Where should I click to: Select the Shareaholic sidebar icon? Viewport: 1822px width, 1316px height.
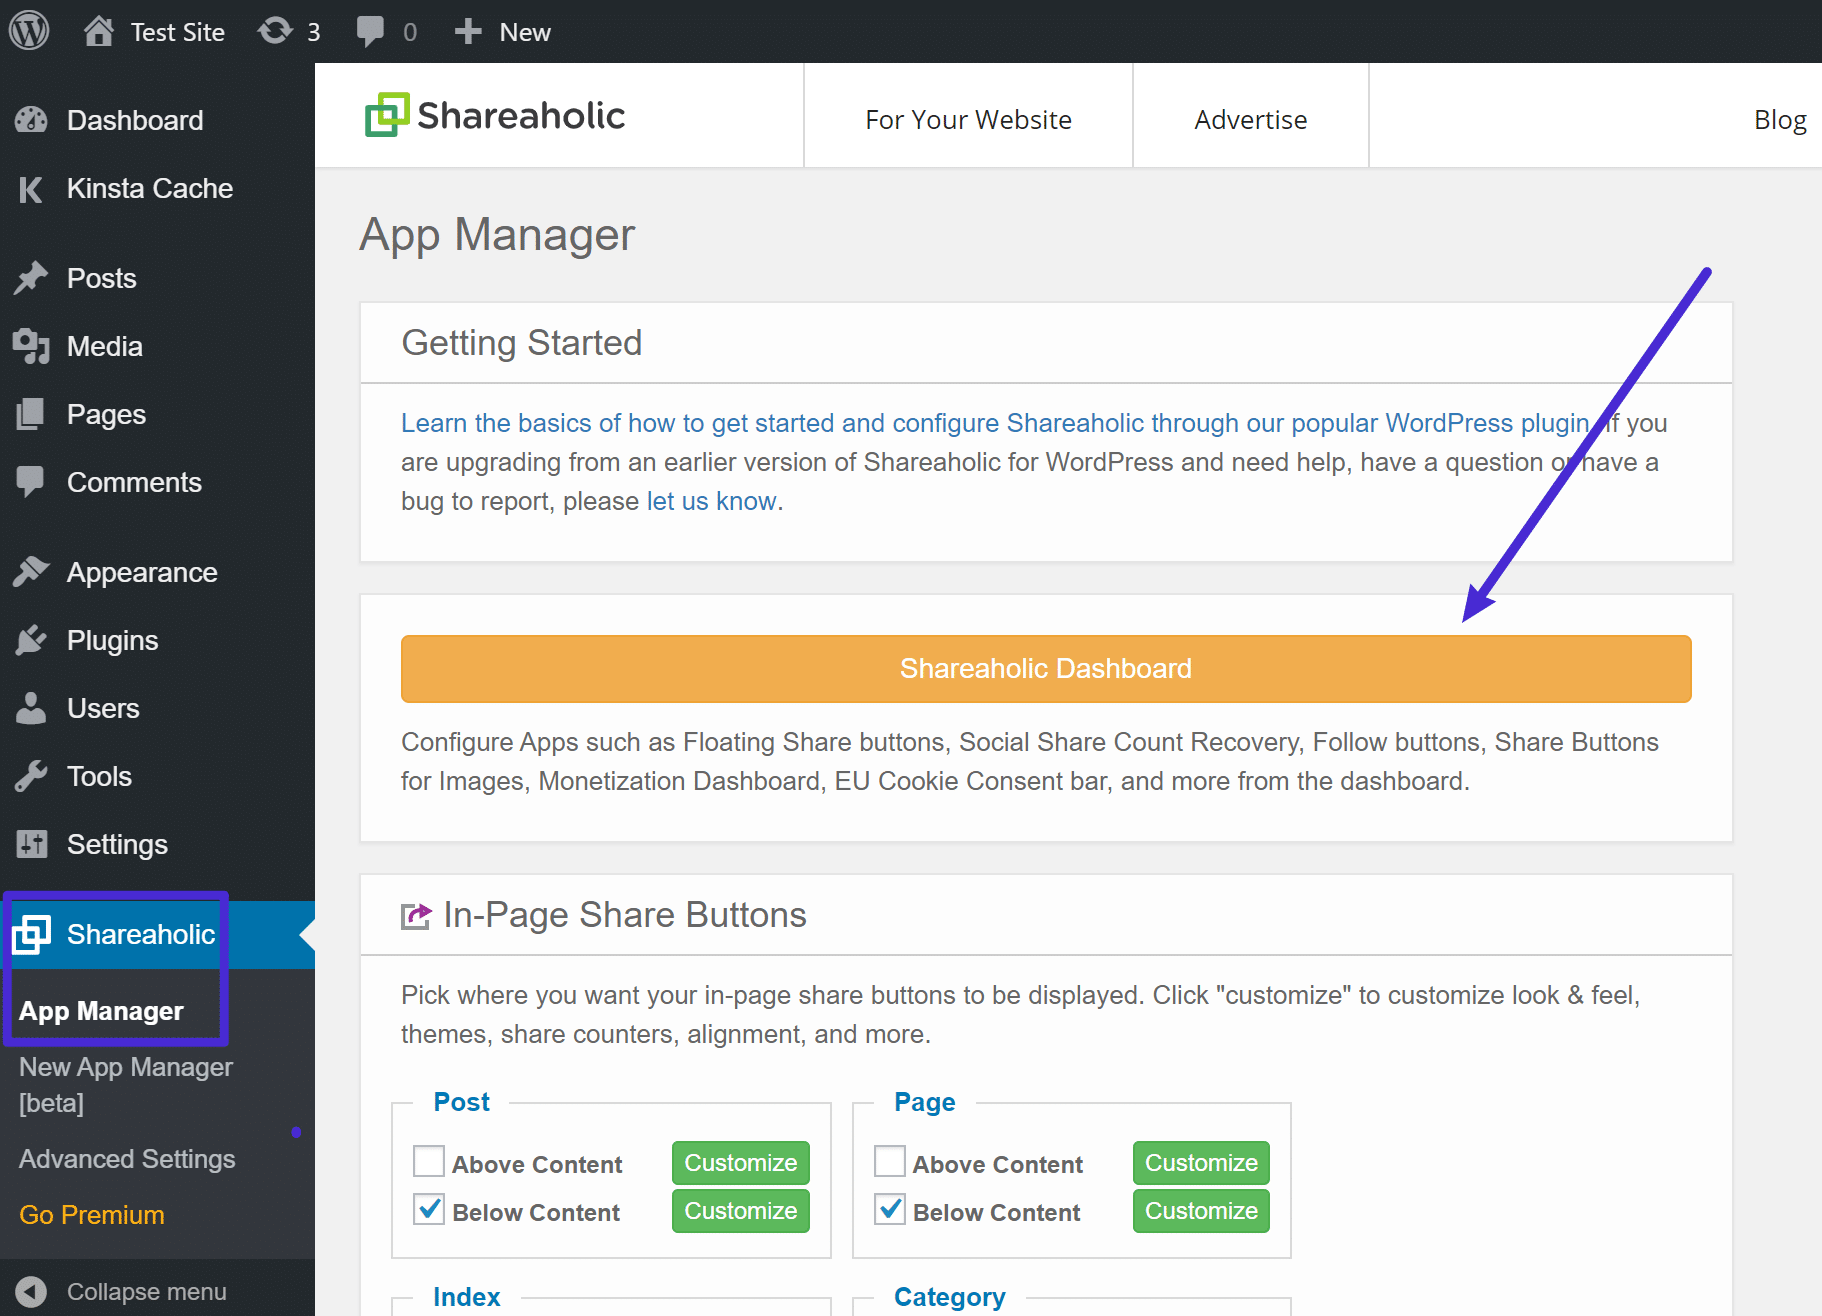pos(31,934)
